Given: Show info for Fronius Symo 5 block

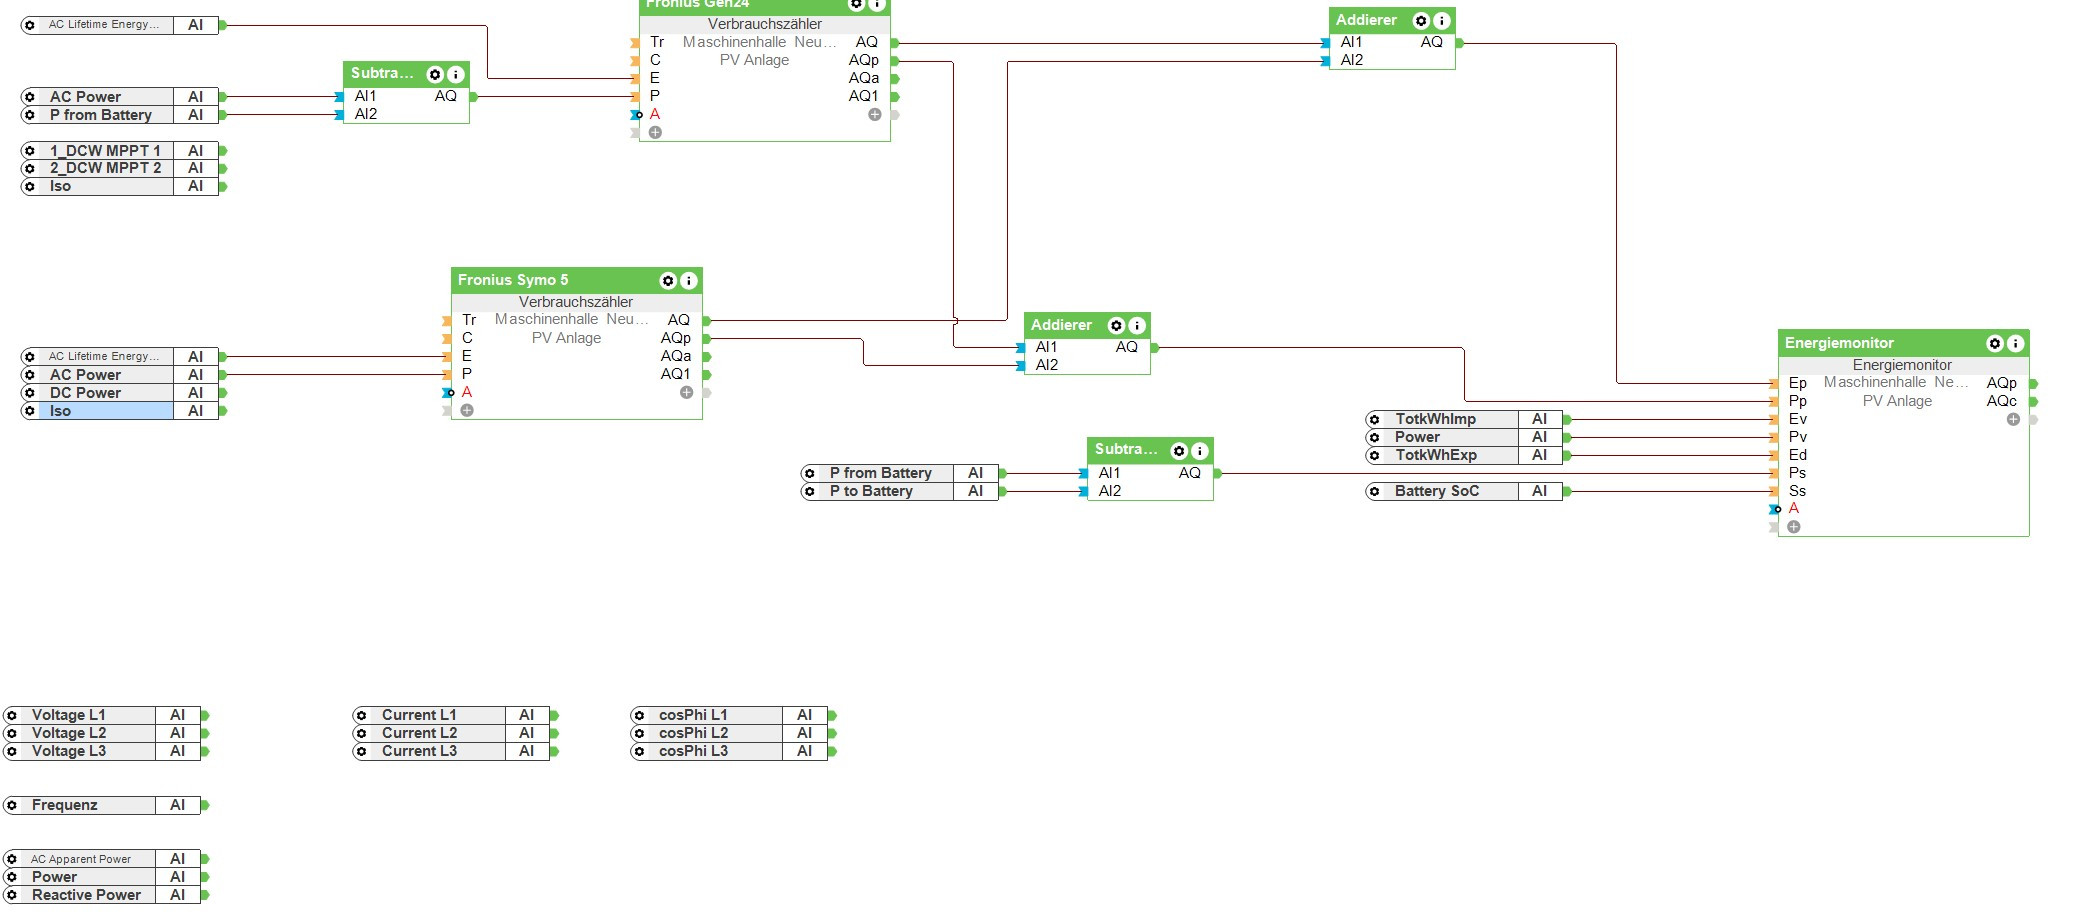Looking at the screenshot, I should pos(688,281).
